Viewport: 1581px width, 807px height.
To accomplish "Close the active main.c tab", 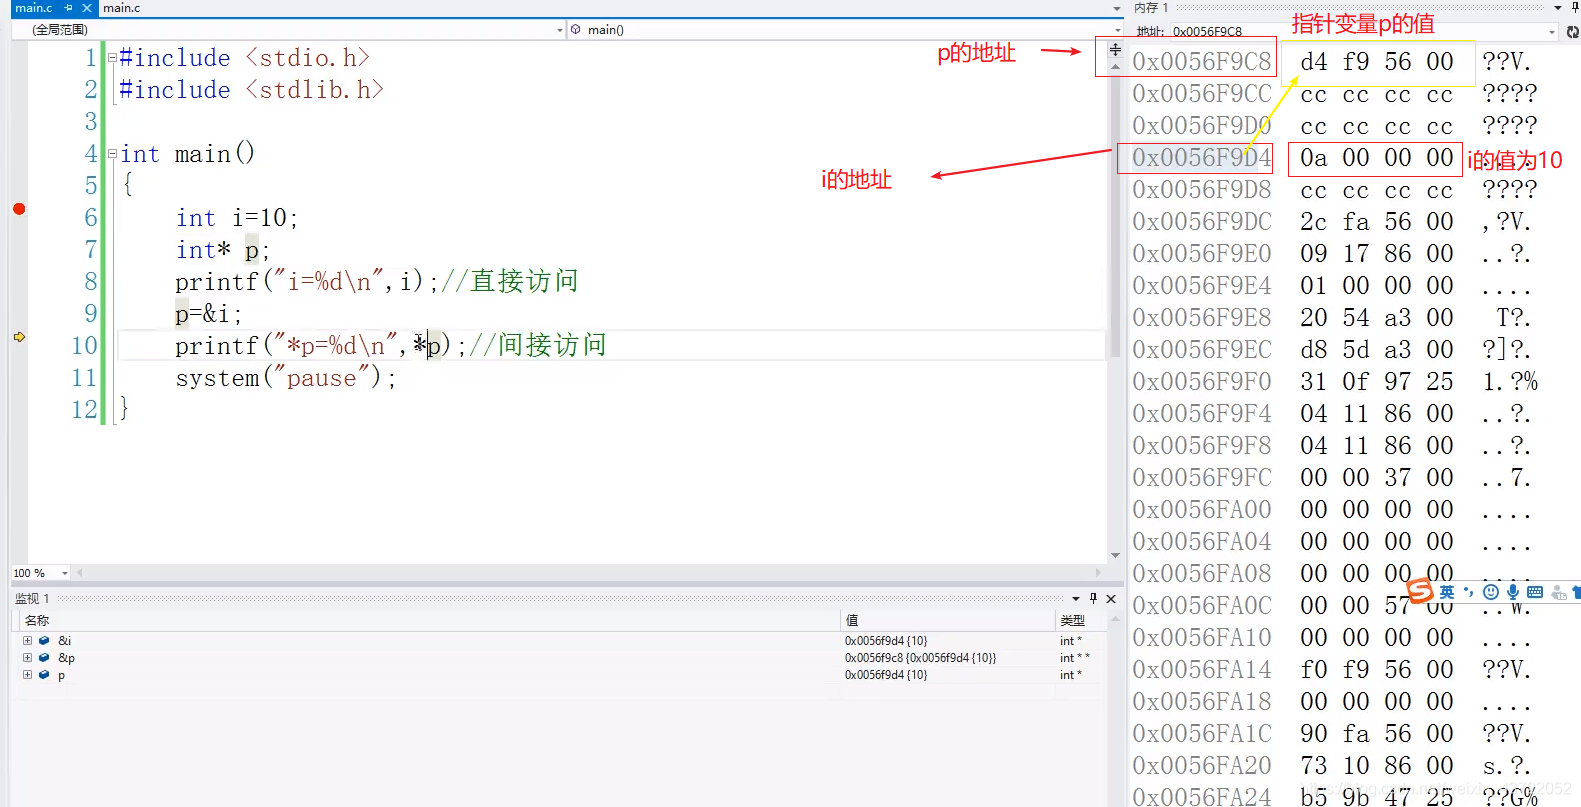I will click(87, 8).
